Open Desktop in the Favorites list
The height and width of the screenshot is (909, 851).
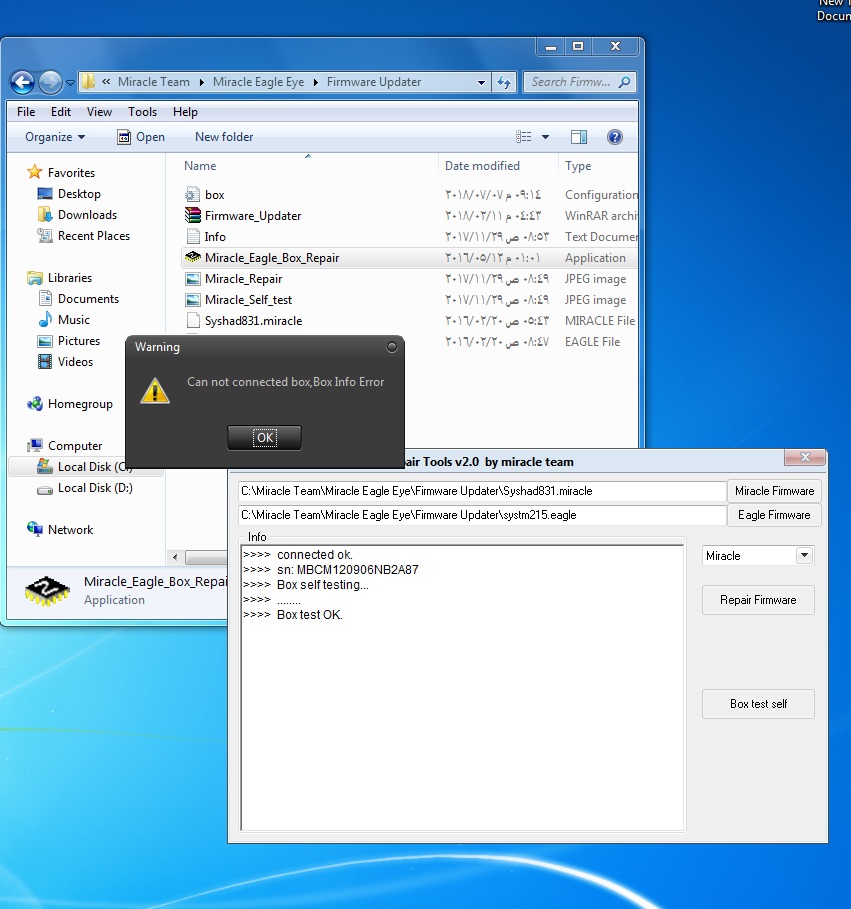point(79,194)
